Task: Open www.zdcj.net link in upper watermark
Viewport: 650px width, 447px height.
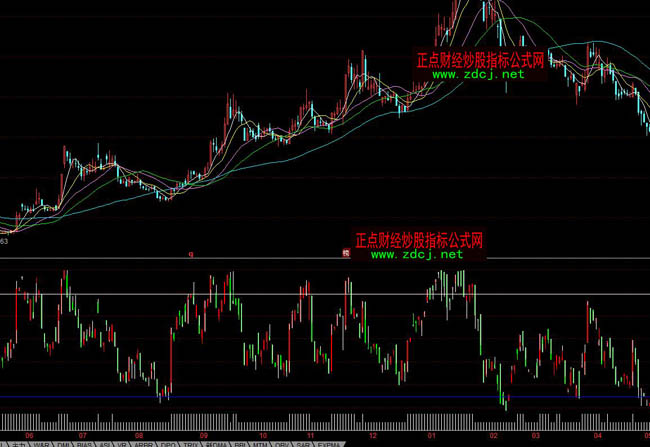Action: [478, 75]
